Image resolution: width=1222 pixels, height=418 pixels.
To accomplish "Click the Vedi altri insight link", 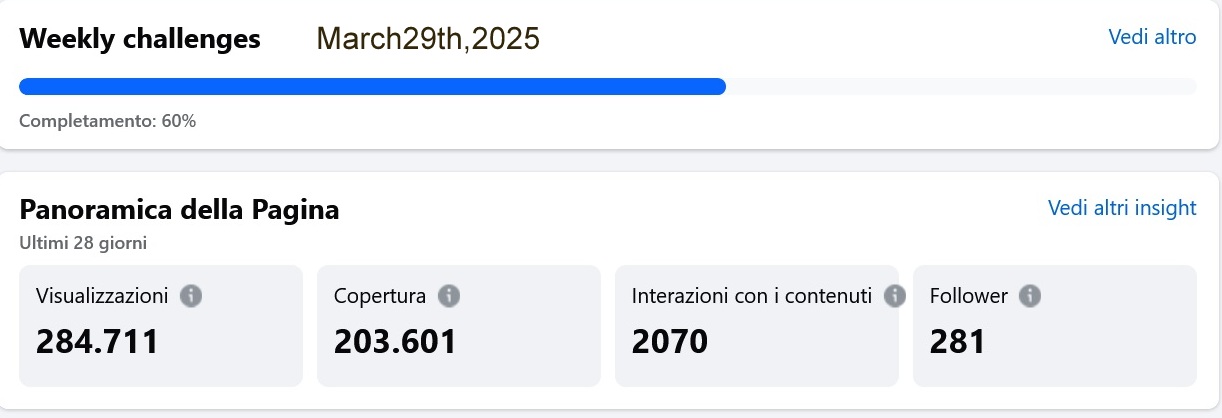I will pos(1121,208).
